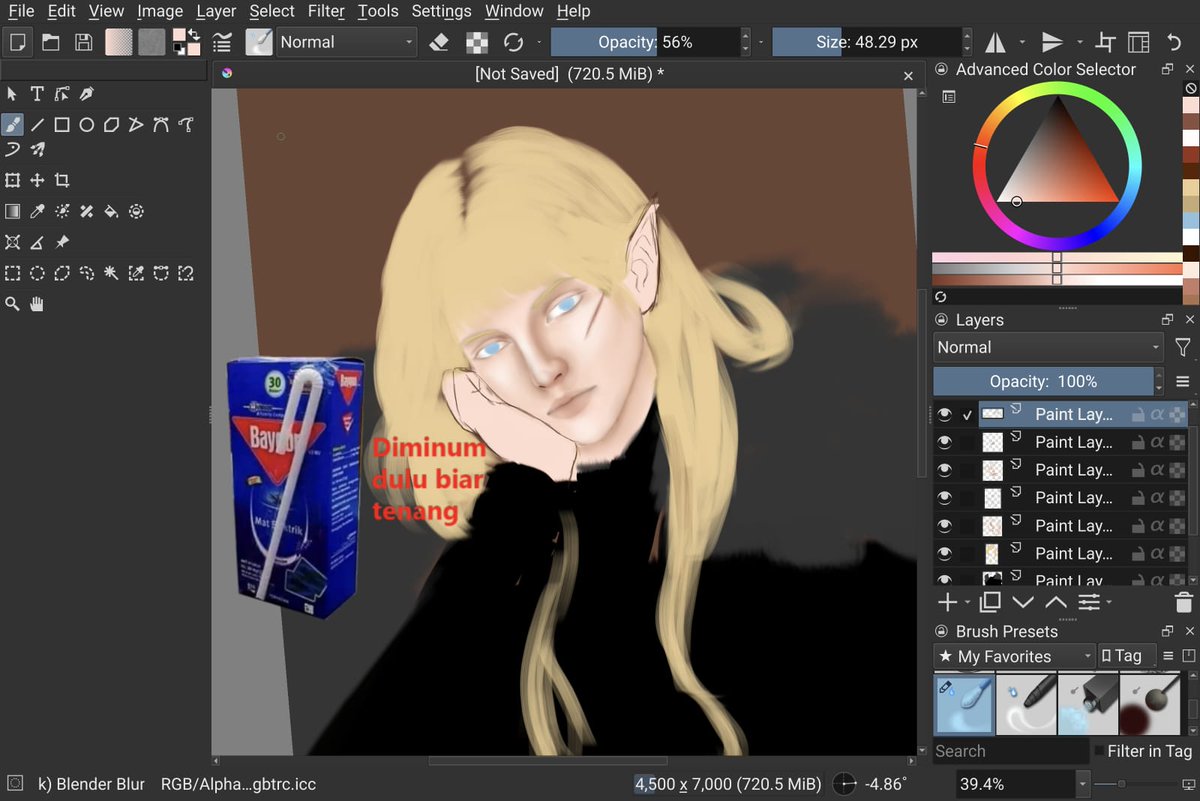Open the Layer menu
Screen dimensions: 1200x801
[216, 11]
